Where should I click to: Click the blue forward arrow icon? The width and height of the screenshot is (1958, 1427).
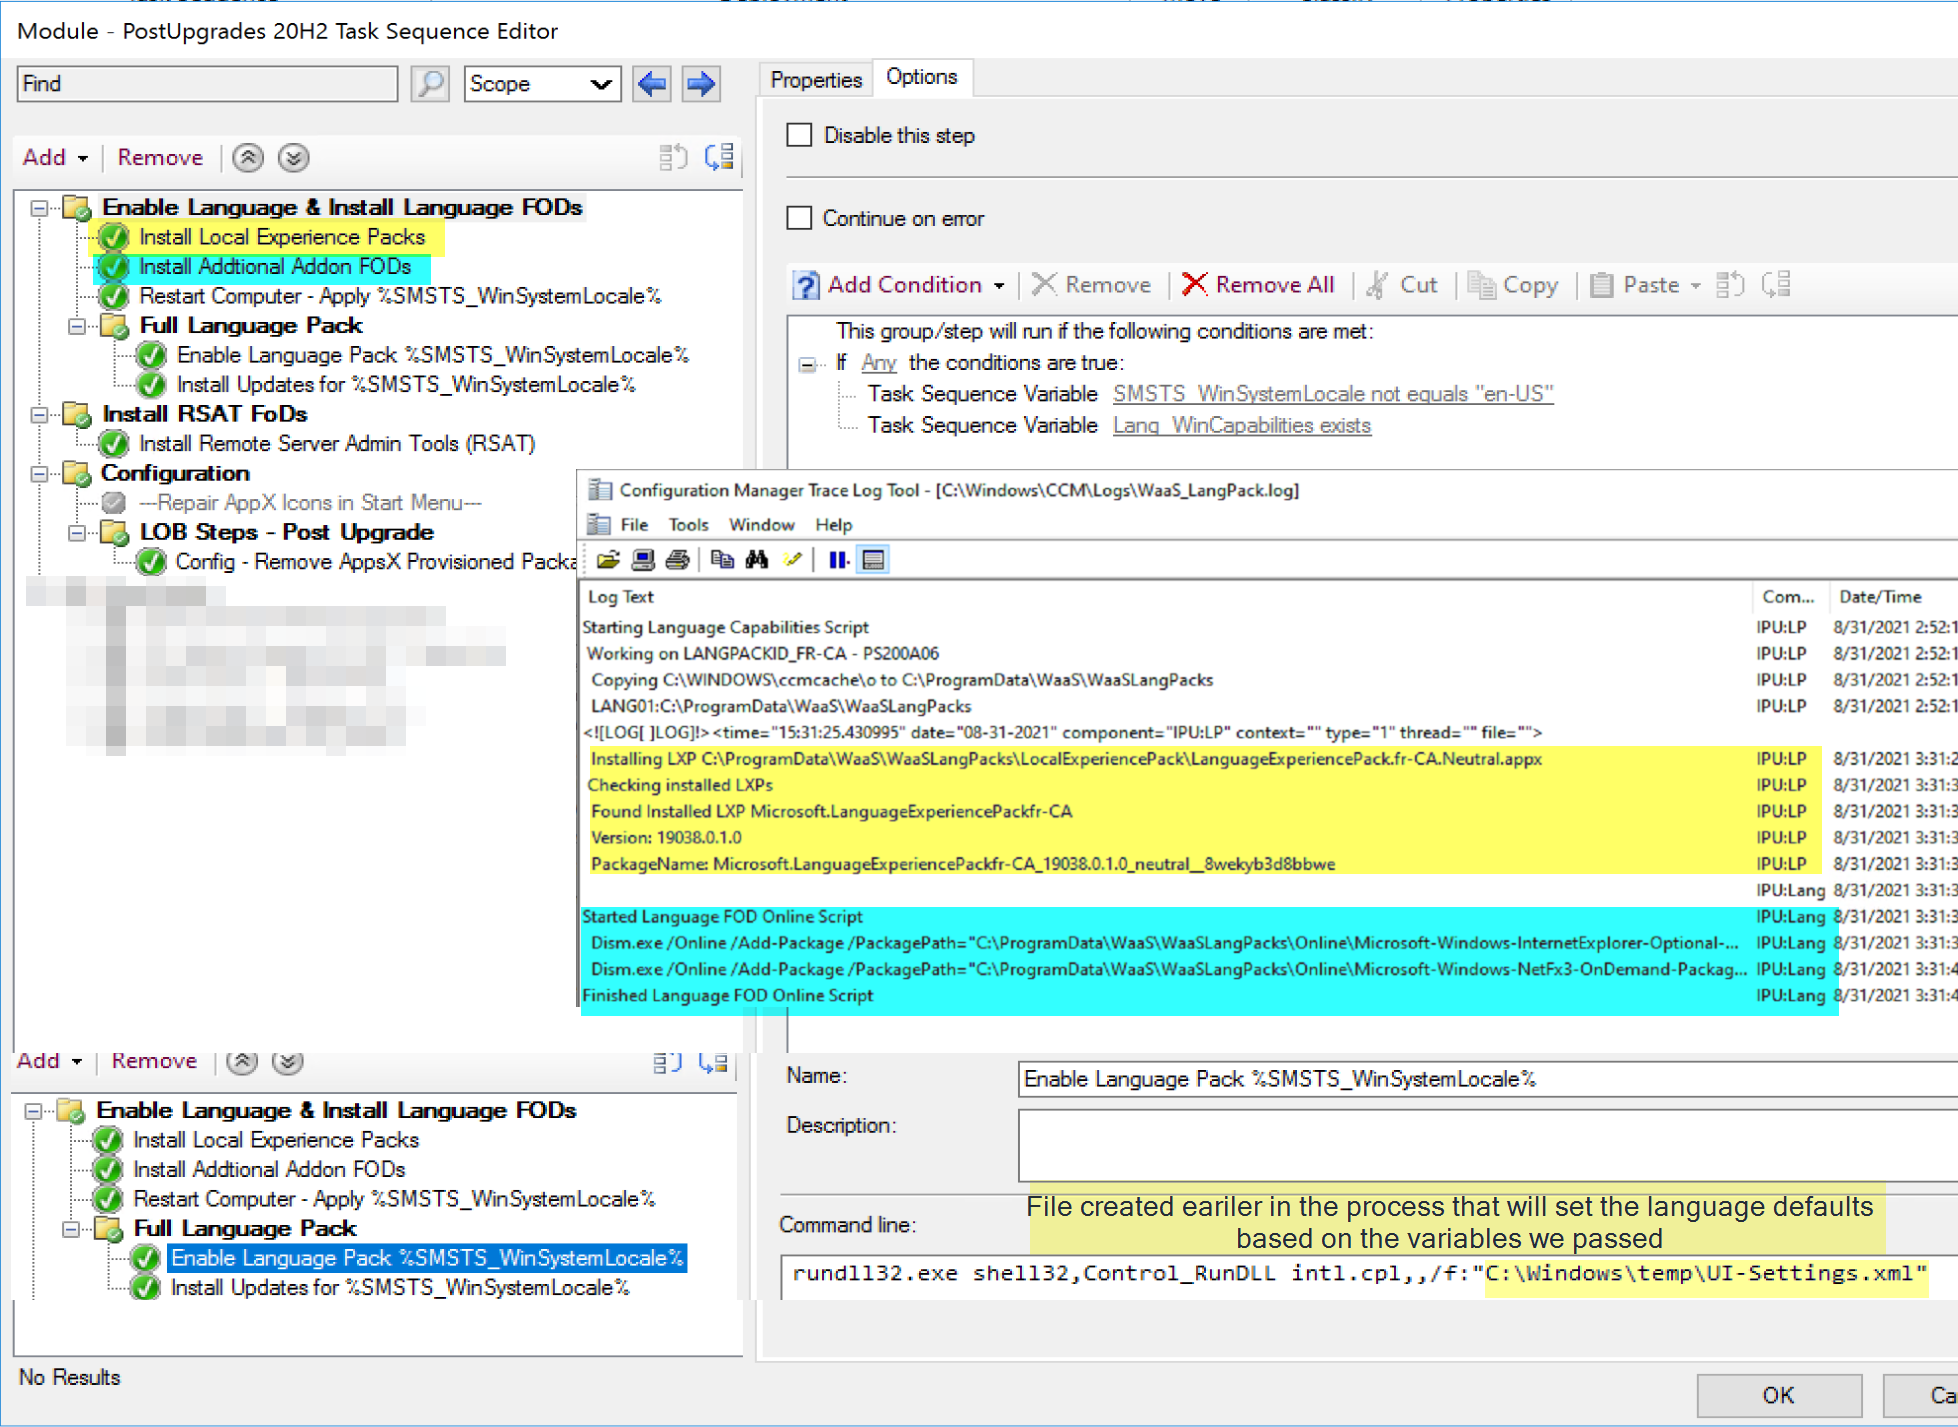(701, 84)
